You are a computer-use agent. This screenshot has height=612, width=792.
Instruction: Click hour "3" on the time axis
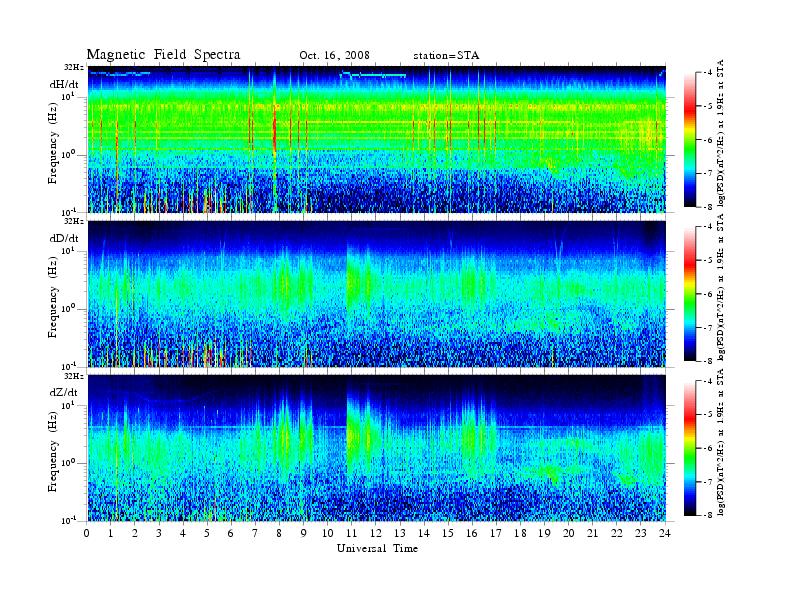tap(159, 533)
